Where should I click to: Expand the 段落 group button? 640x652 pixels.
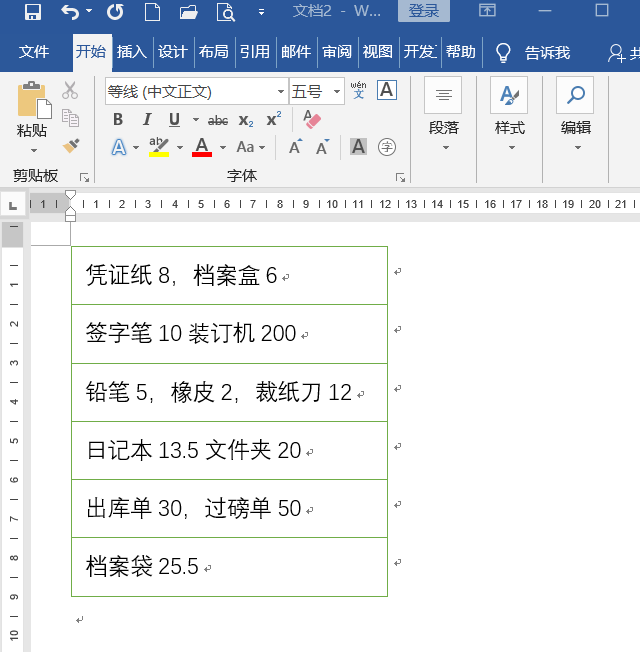point(444,114)
